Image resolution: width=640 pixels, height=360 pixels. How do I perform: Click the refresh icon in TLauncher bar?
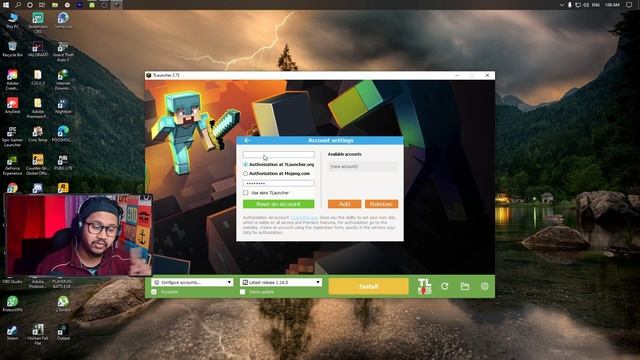tap(445, 287)
